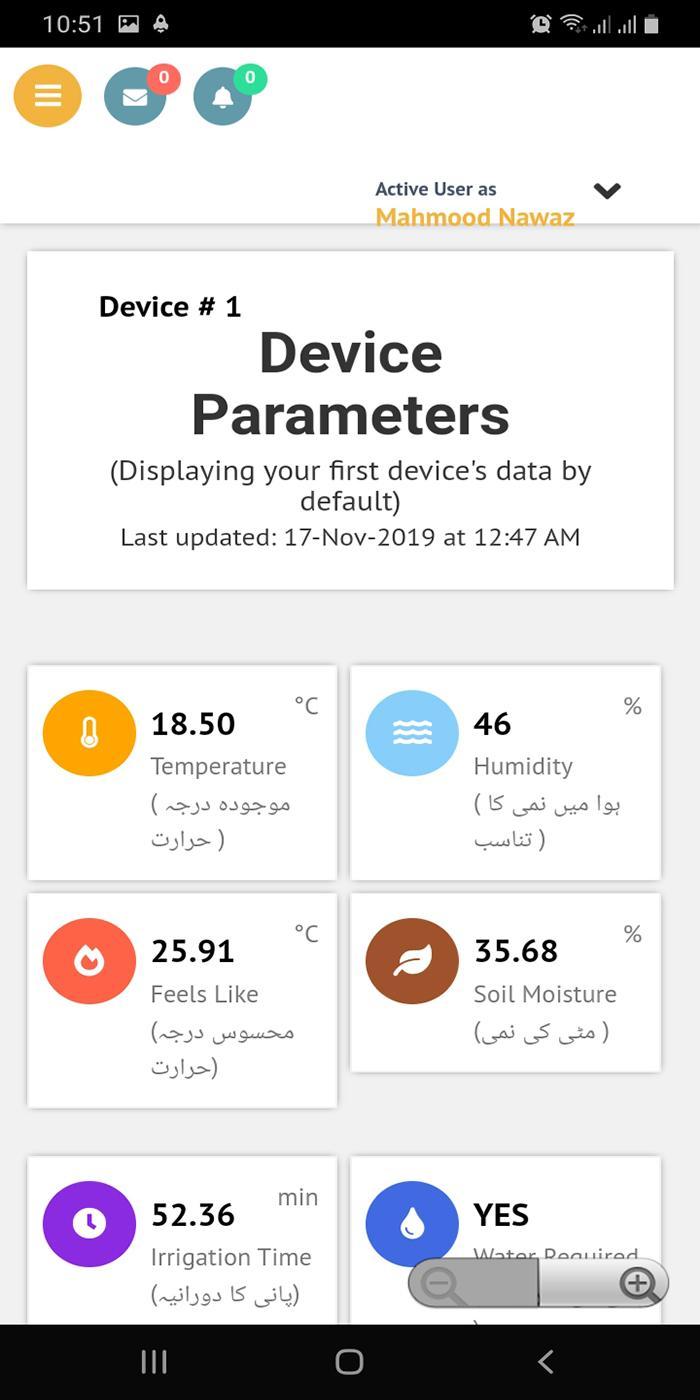Viewport: 700px width, 1400px height.
Task: Select the 18.50 Temperature card
Action: click(182, 772)
